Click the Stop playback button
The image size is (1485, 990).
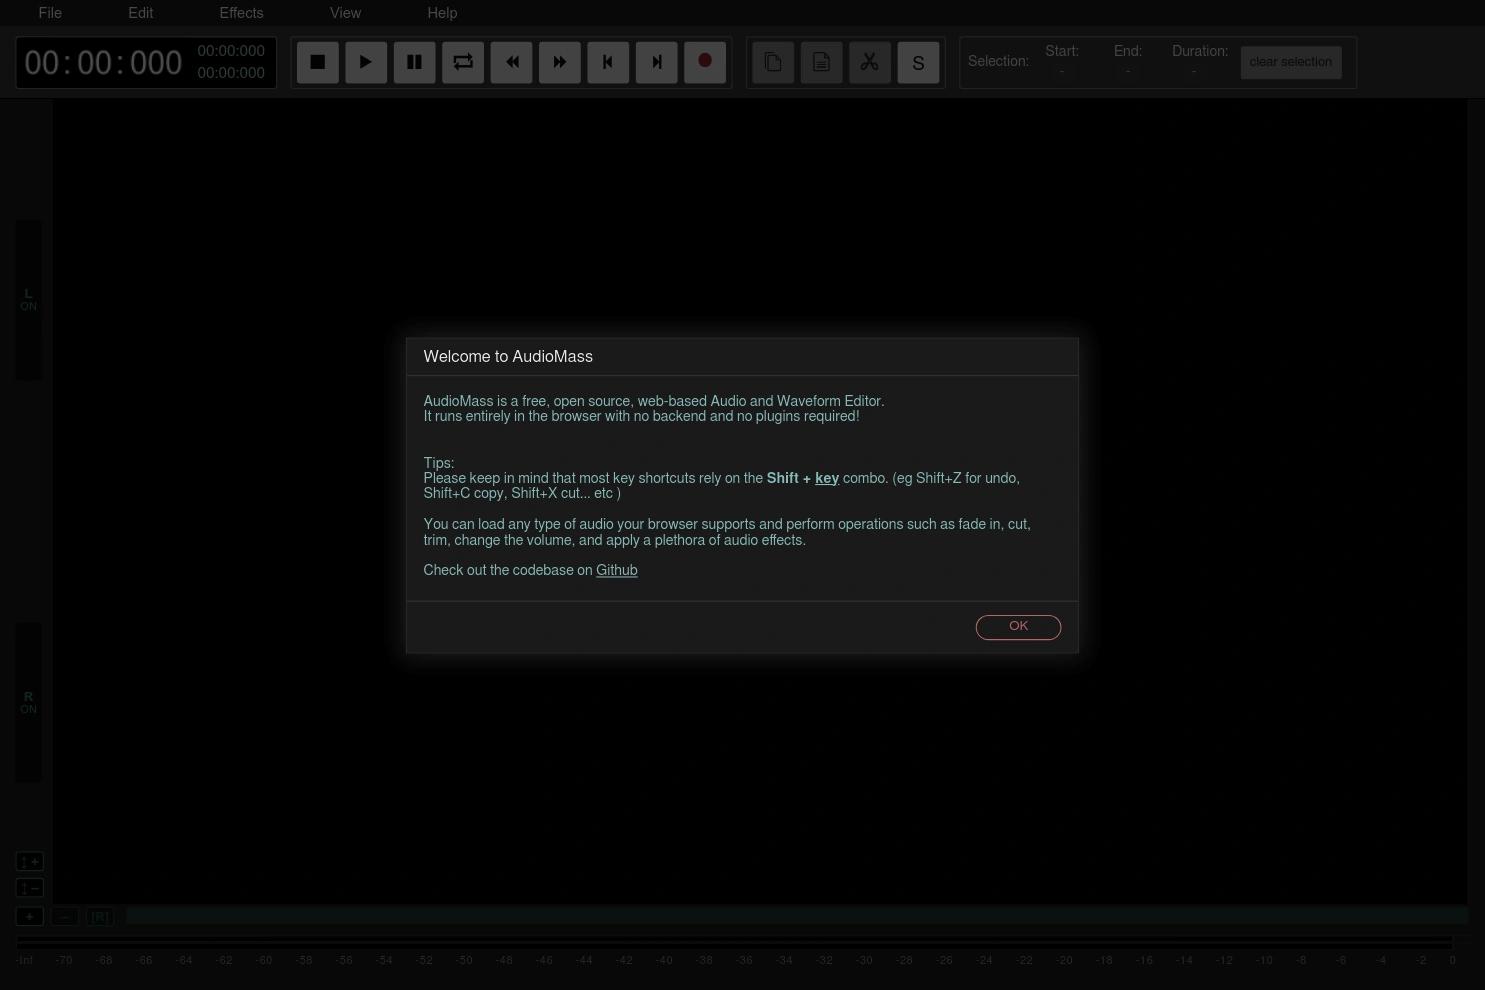(318, 62)
